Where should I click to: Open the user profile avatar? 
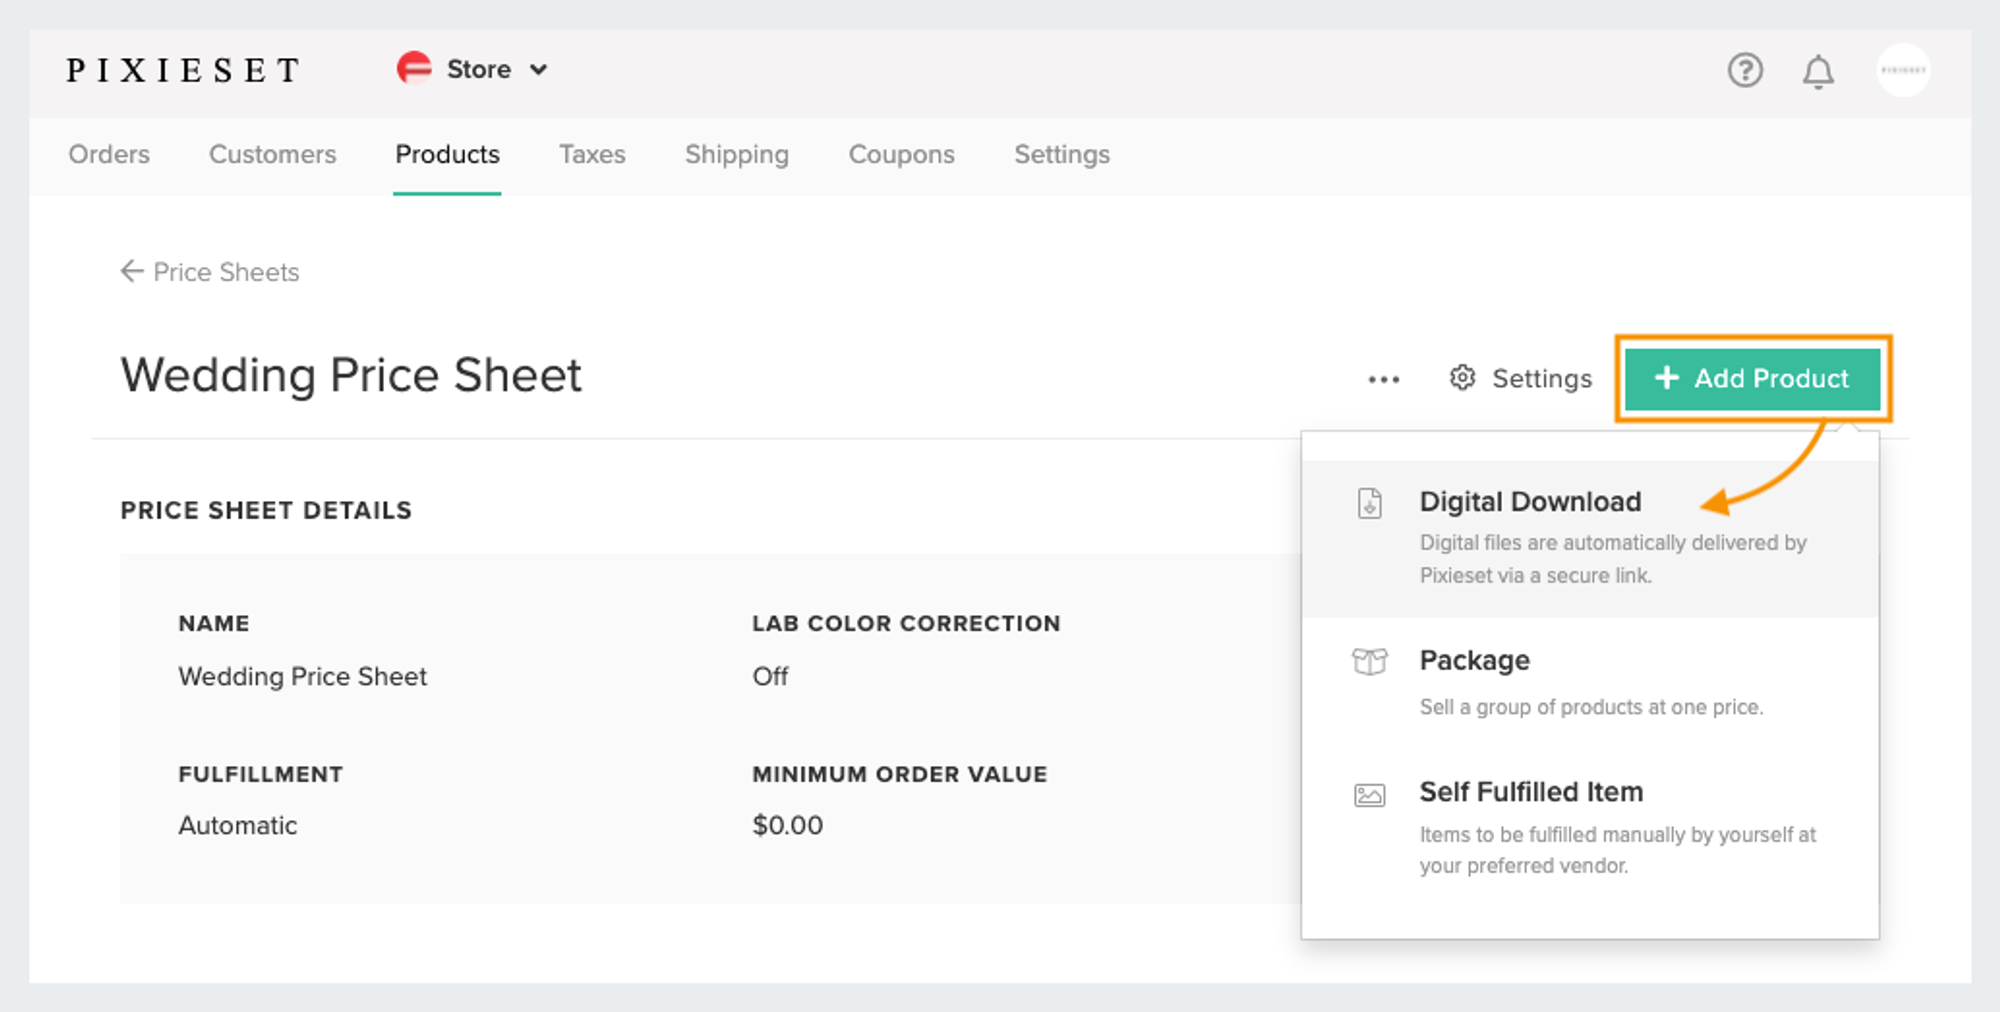click(x=1902, y=70)
